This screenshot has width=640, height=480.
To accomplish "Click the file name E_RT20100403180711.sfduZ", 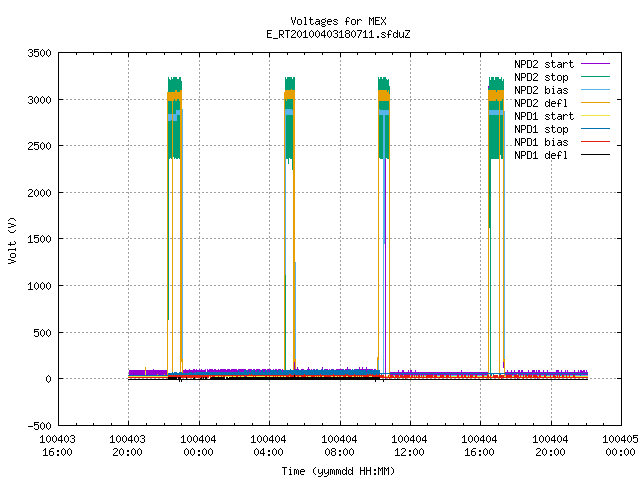I will pyautogui.click(x=338, y=34).
